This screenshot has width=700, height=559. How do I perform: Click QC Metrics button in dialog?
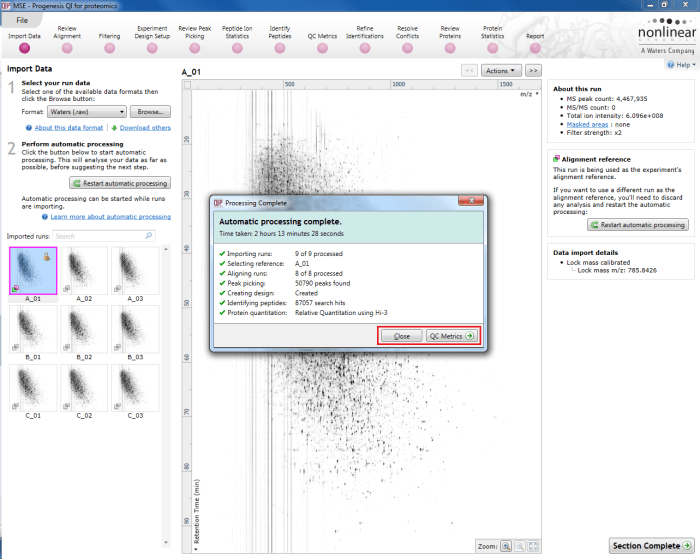click(451, 336)
